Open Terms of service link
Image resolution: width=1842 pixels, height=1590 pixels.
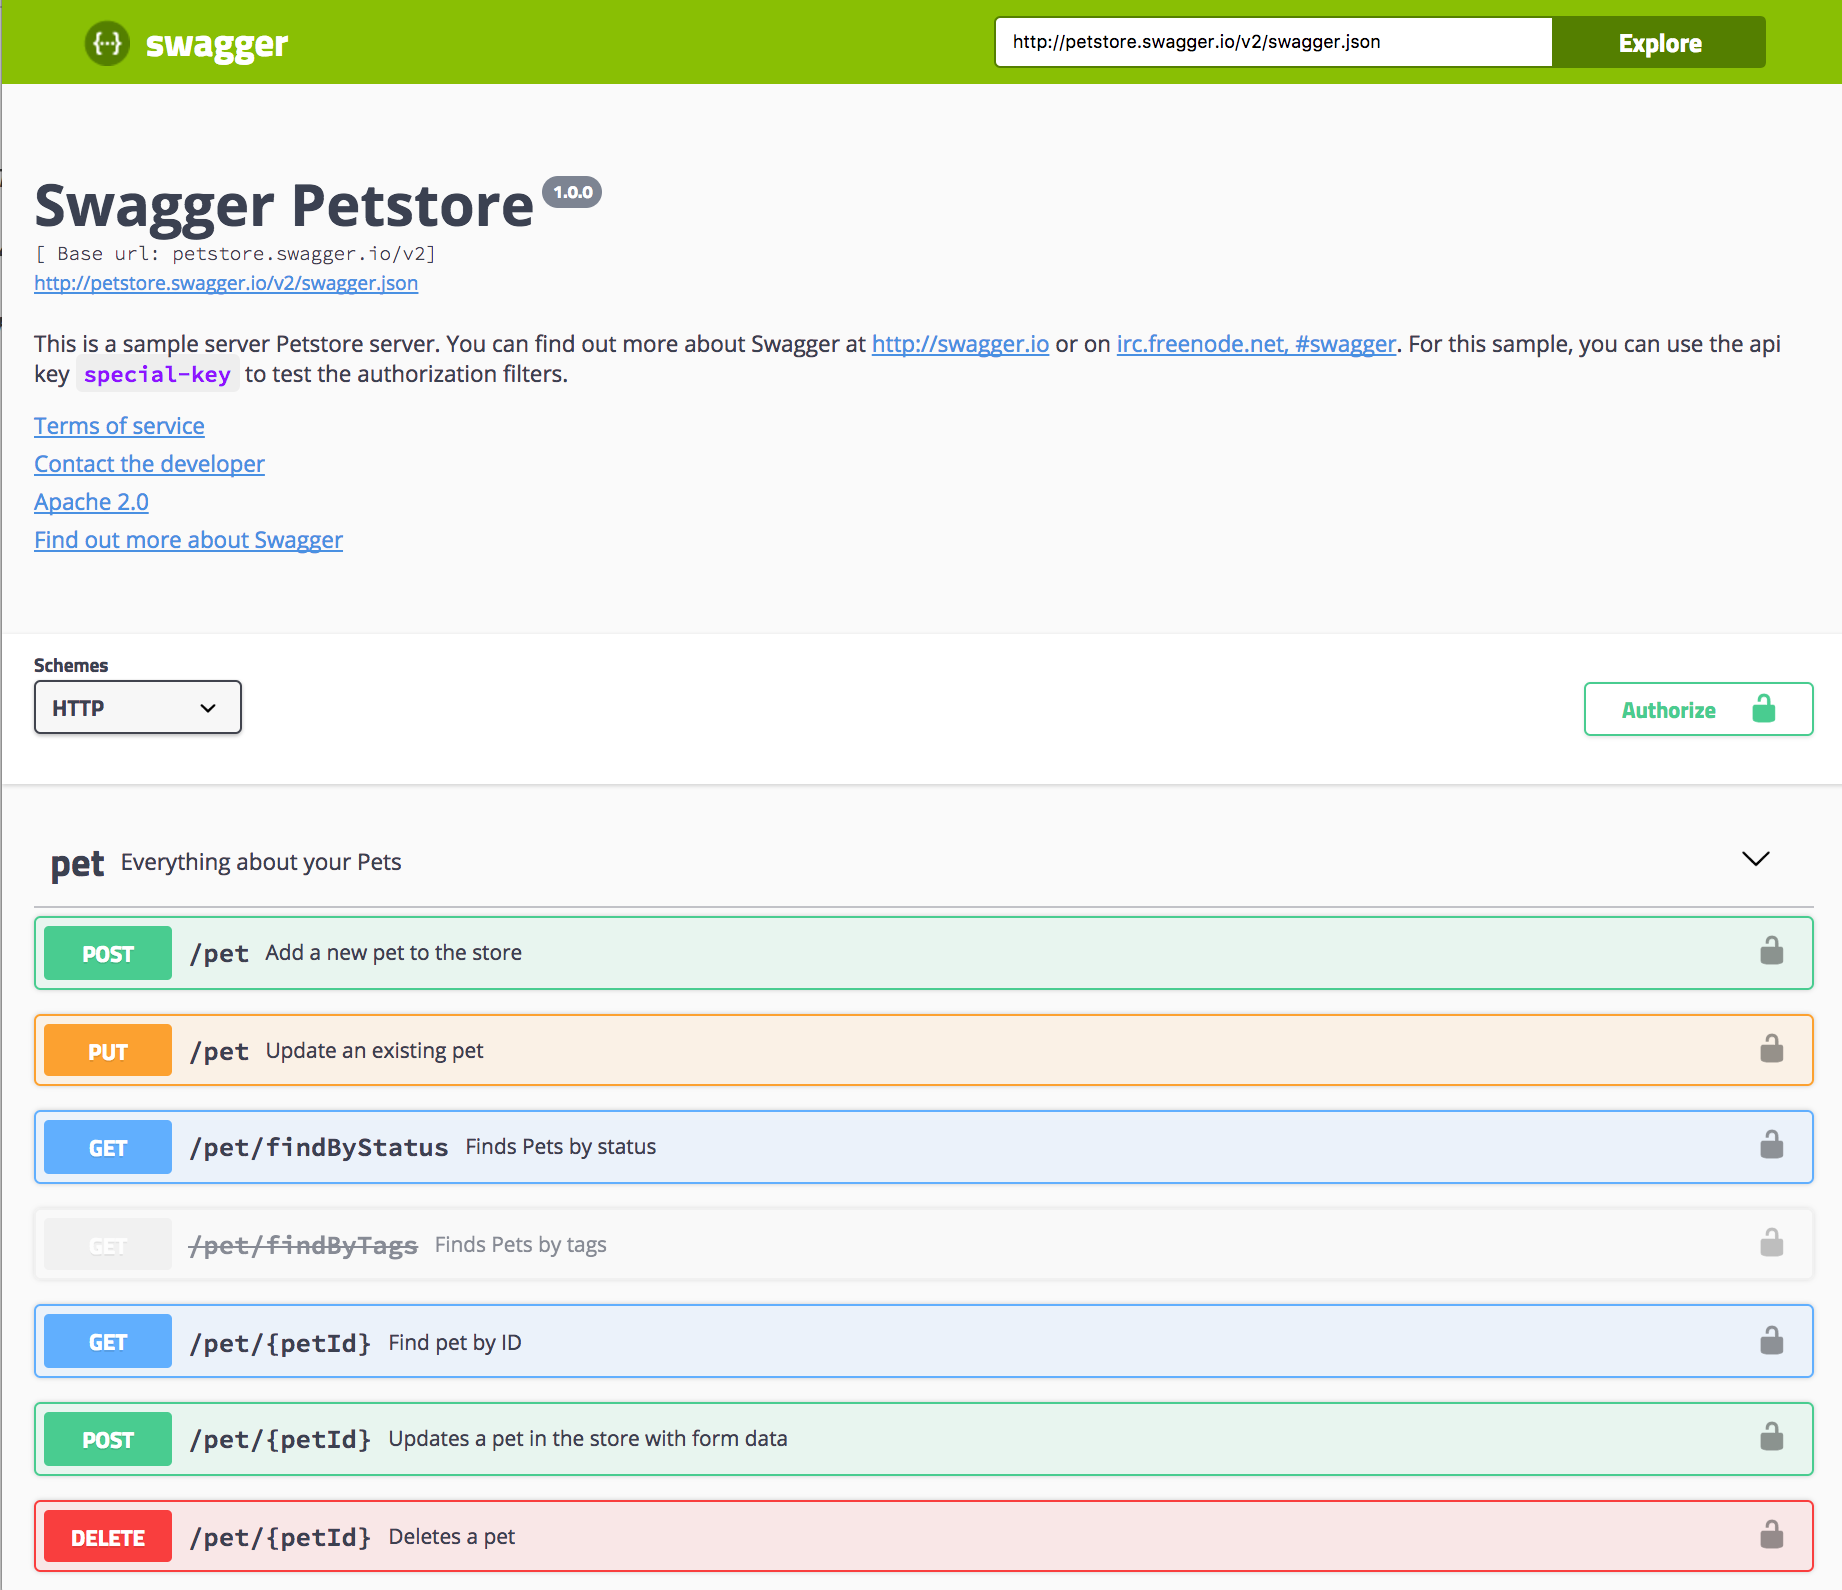(119, 426)
